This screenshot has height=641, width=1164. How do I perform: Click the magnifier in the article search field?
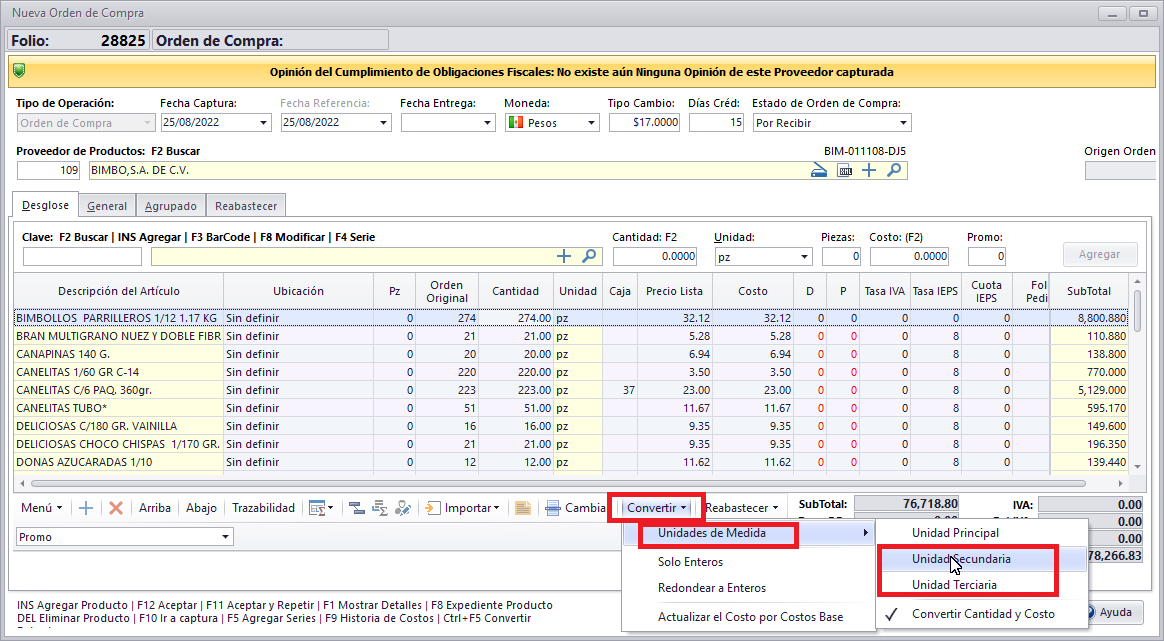coord(590,257)
